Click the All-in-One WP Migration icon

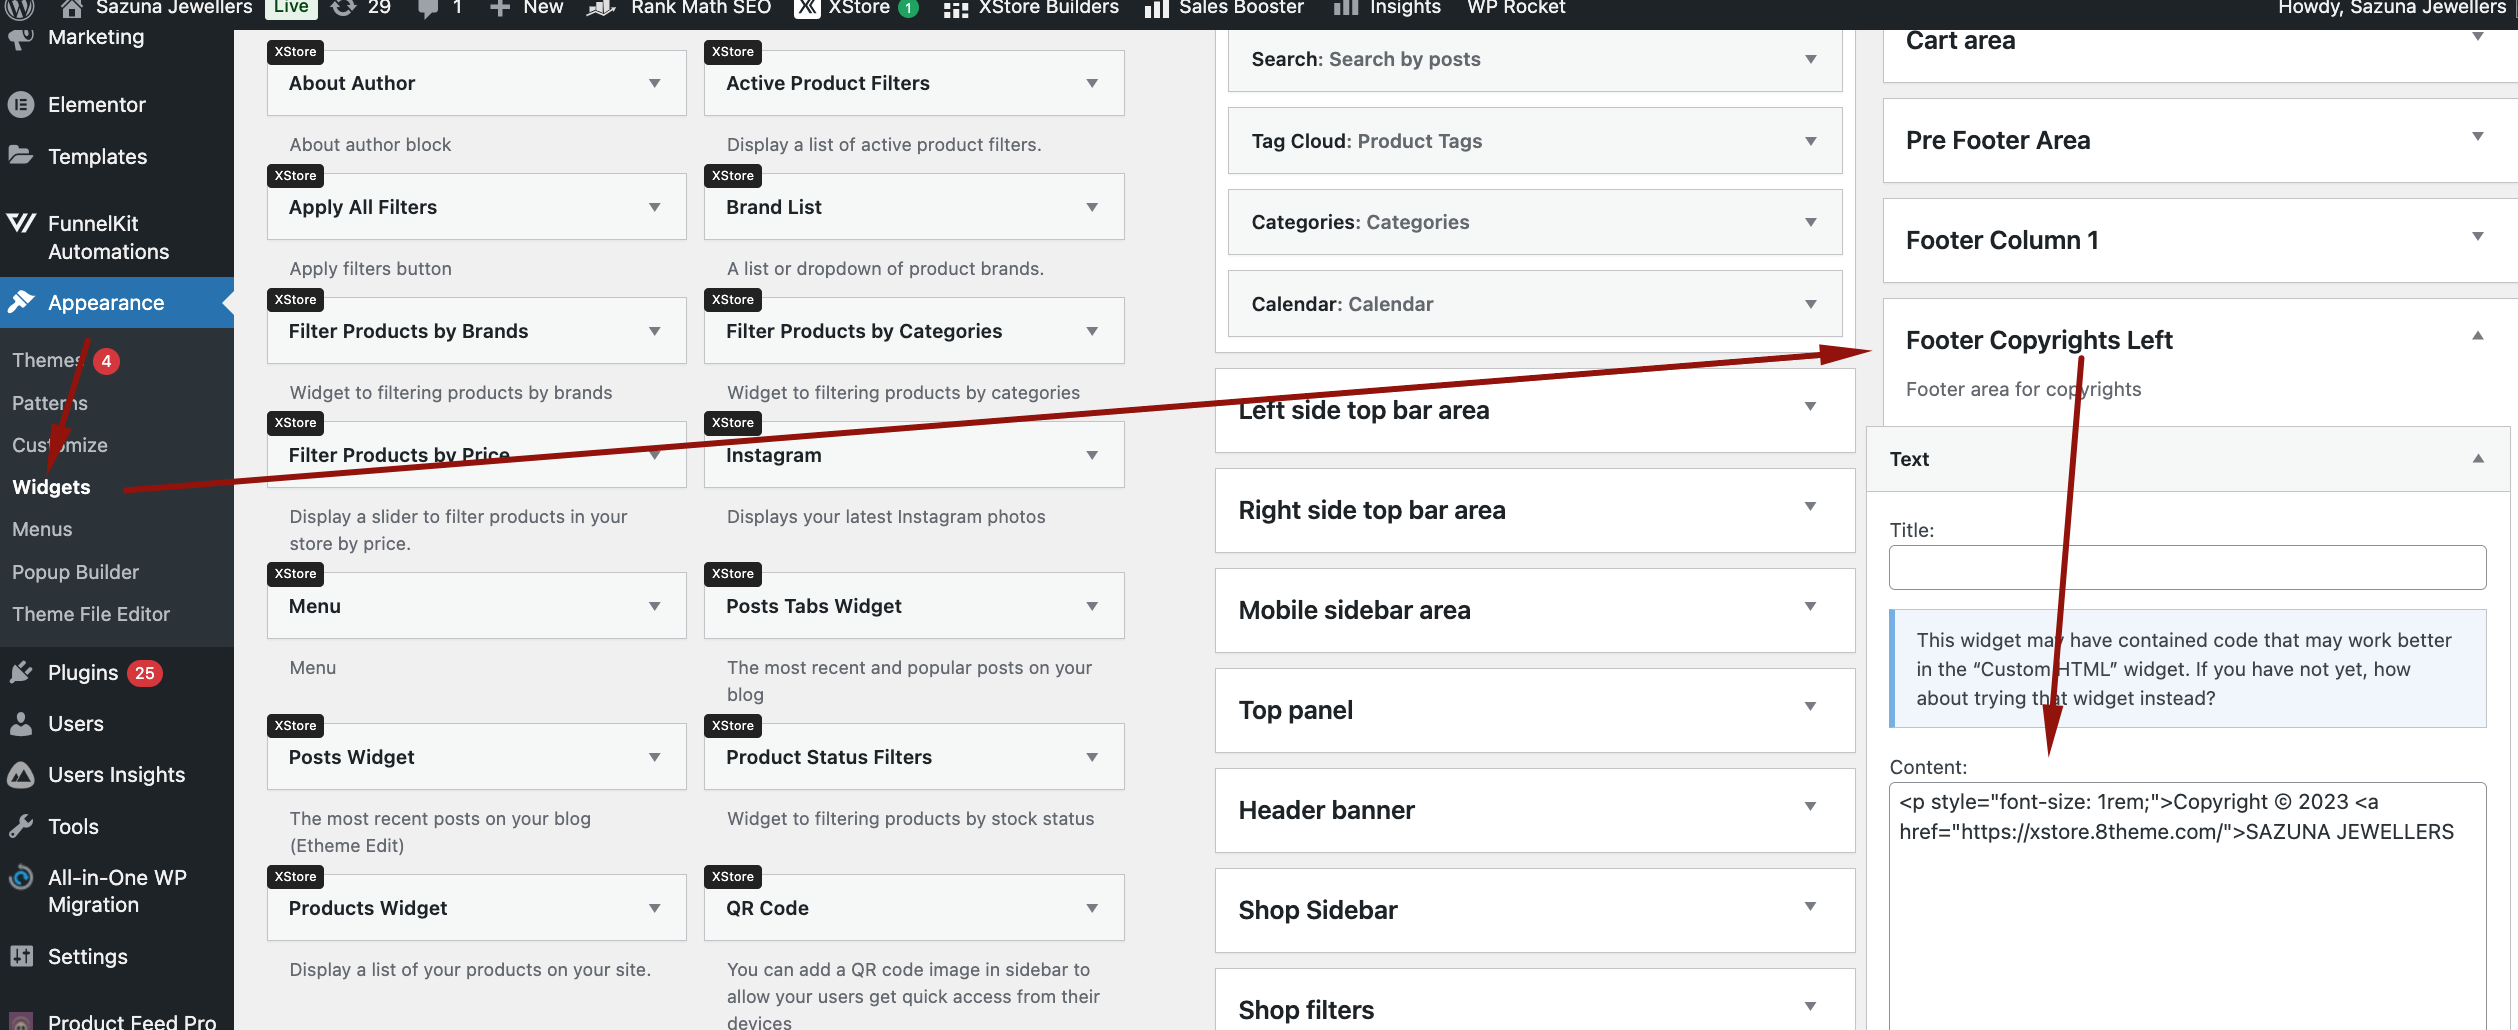pos(21,878)
